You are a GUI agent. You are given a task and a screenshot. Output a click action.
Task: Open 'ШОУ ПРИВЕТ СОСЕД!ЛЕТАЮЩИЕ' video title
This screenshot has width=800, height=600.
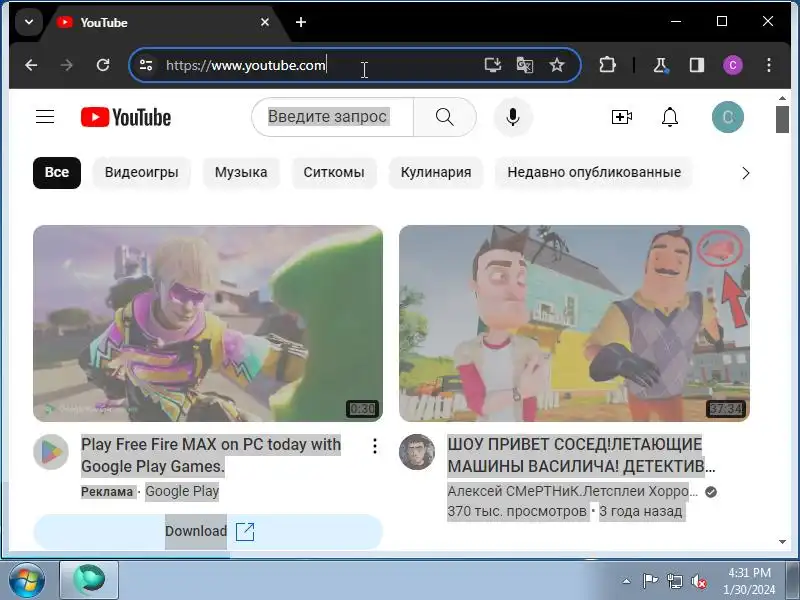pos(581,455)
